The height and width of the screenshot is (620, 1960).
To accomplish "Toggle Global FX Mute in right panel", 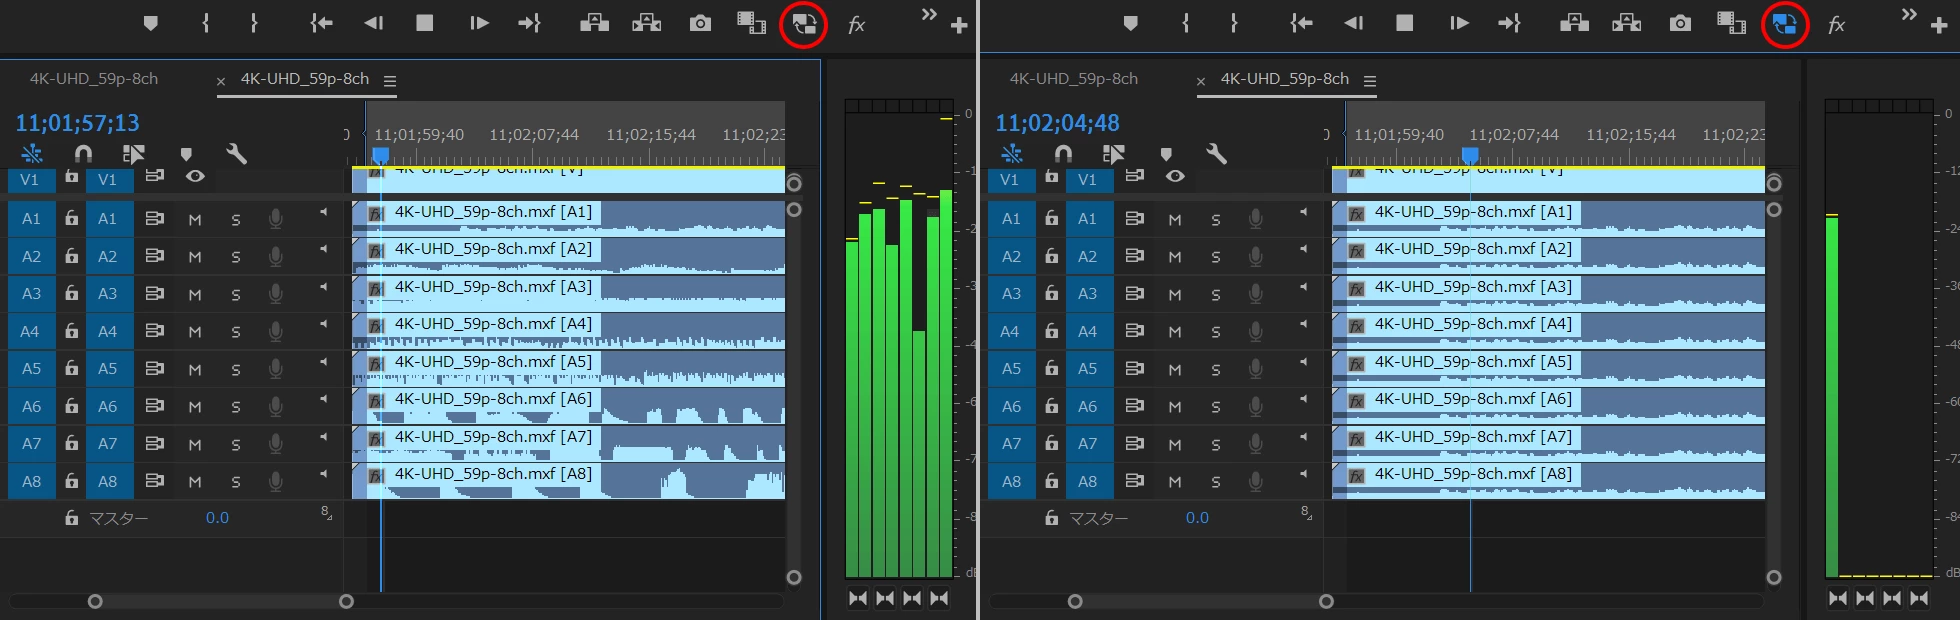I will (x=1836, y=25).
